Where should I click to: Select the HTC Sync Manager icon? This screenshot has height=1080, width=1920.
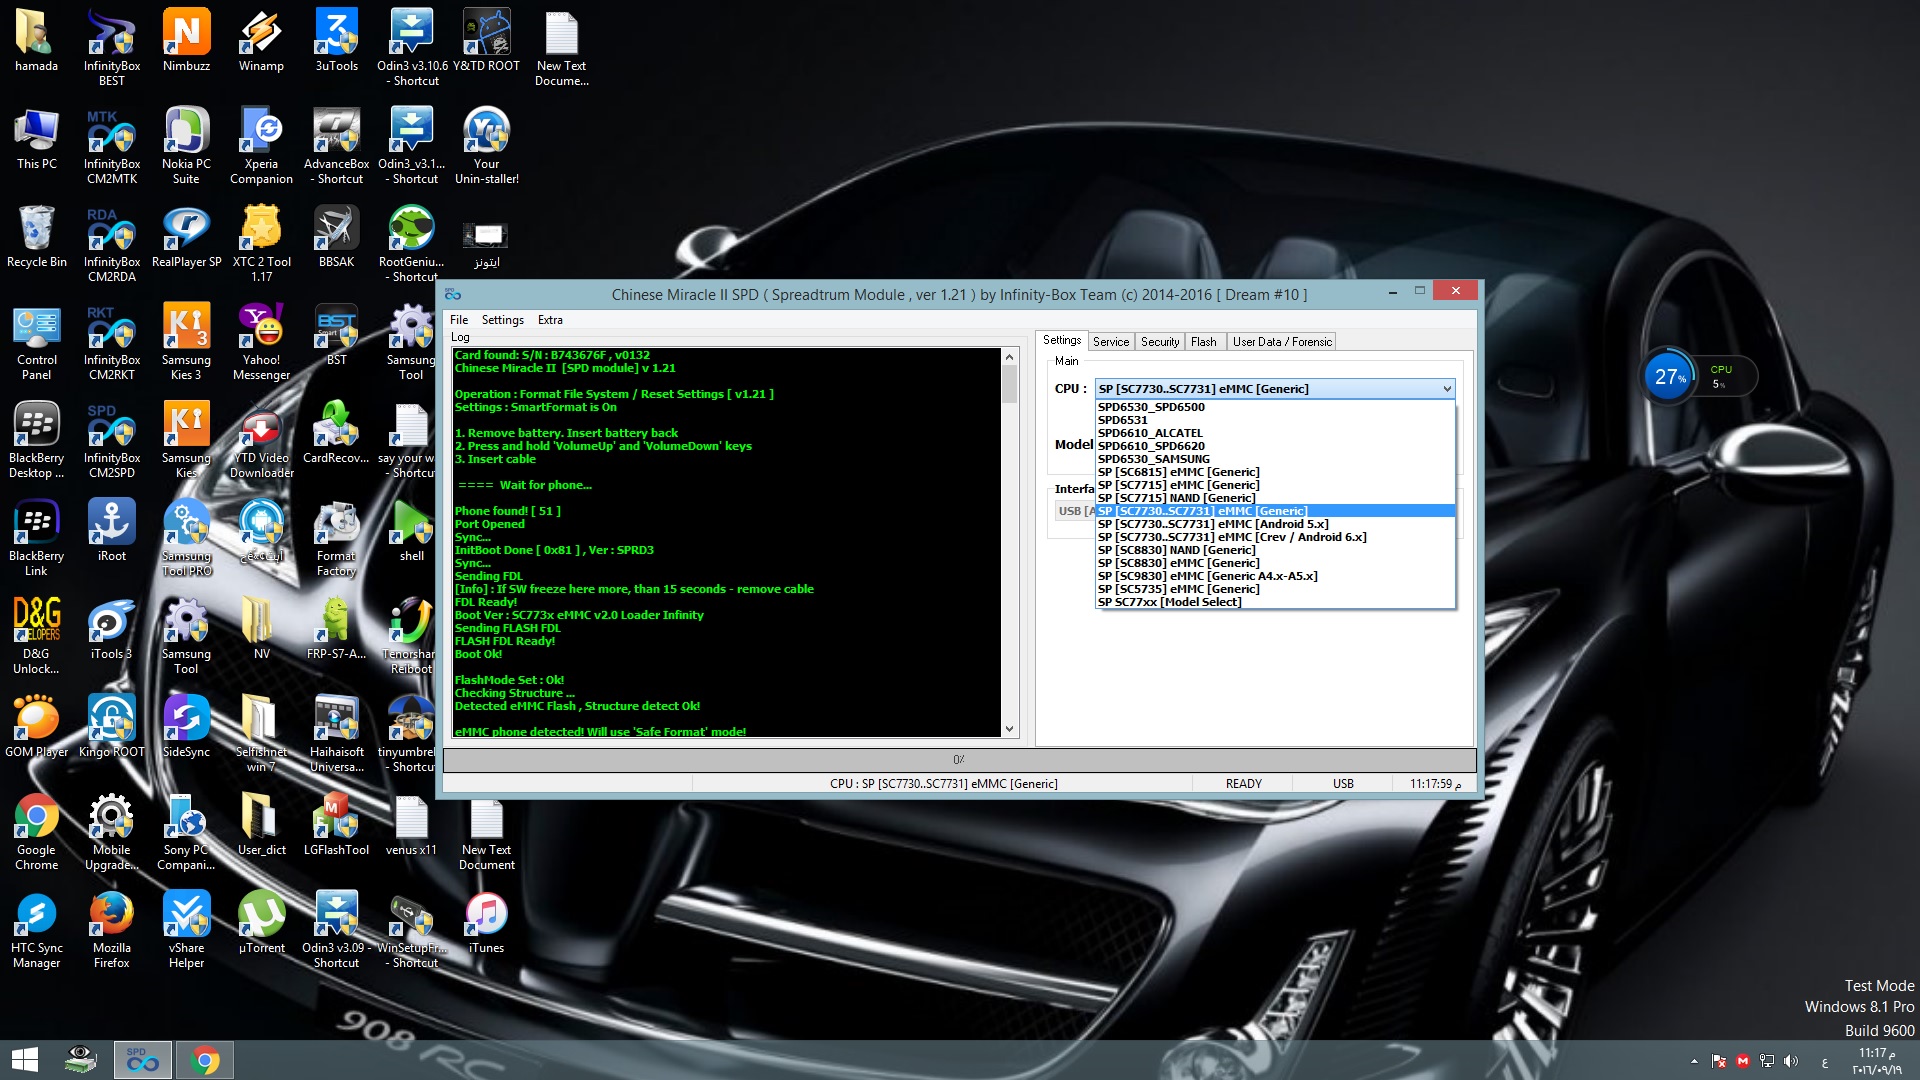37,929
